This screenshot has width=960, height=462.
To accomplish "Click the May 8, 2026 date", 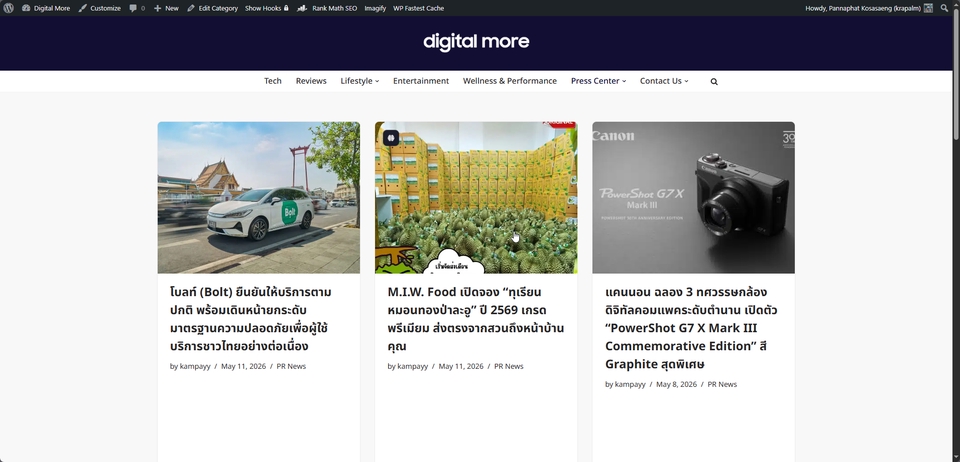I will [x=677, y=384].
